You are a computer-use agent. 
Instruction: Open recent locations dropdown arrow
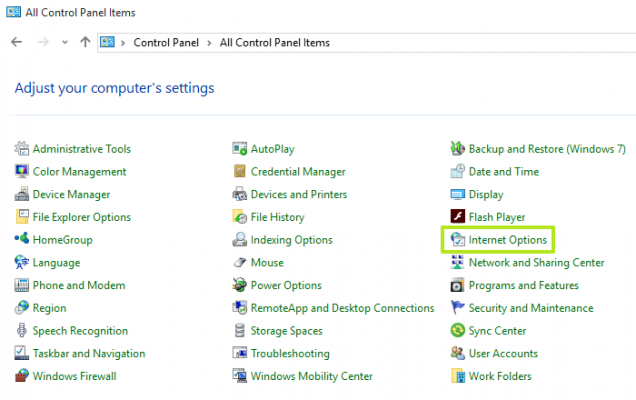pos(65,43)
